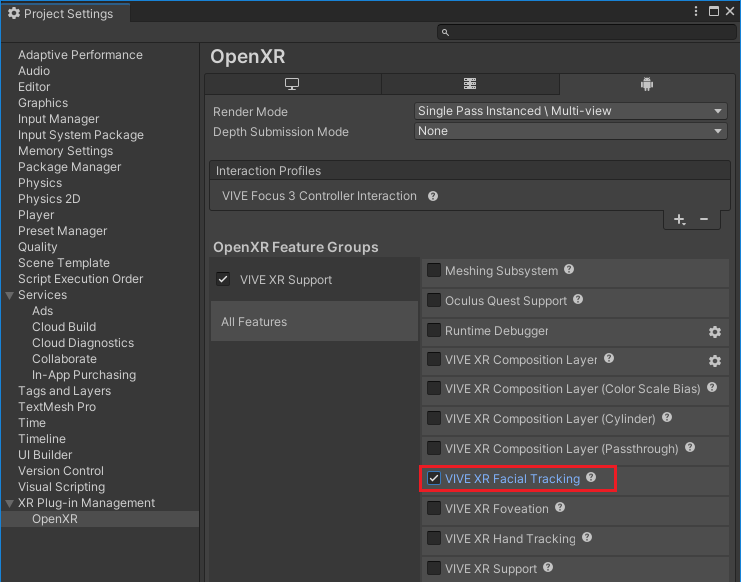Viewport: 741px width, 582px height.
Task: Select Quality settings
Action: (x=38, y=247)
